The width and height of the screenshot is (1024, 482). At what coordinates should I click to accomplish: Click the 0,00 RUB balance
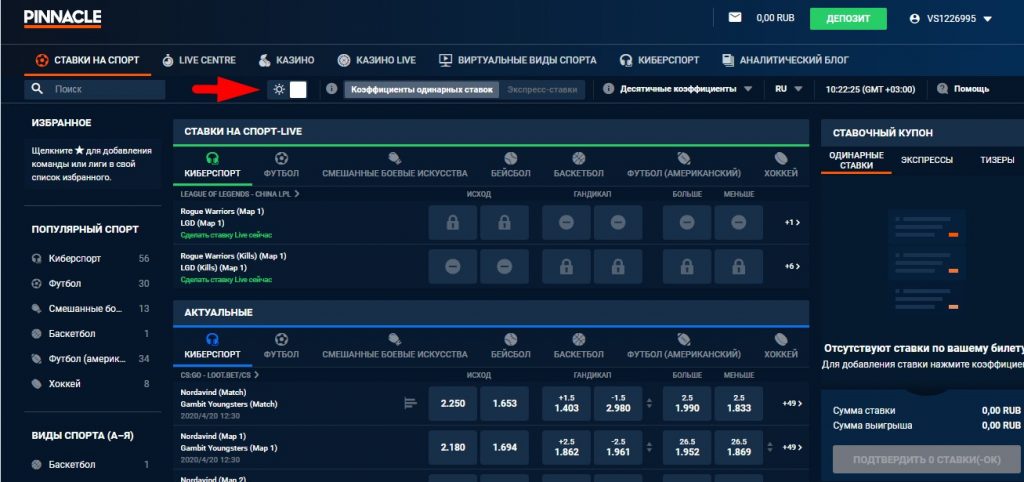(x=775, y=18)
